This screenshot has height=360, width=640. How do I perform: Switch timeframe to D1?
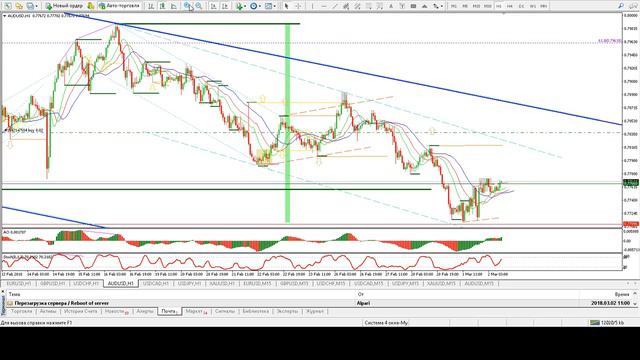click(521, 6)
